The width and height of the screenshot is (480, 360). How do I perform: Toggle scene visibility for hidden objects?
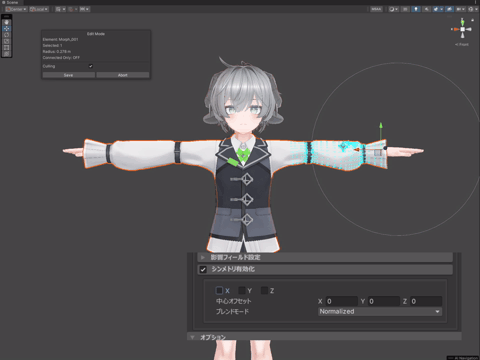tap(449, 9)
